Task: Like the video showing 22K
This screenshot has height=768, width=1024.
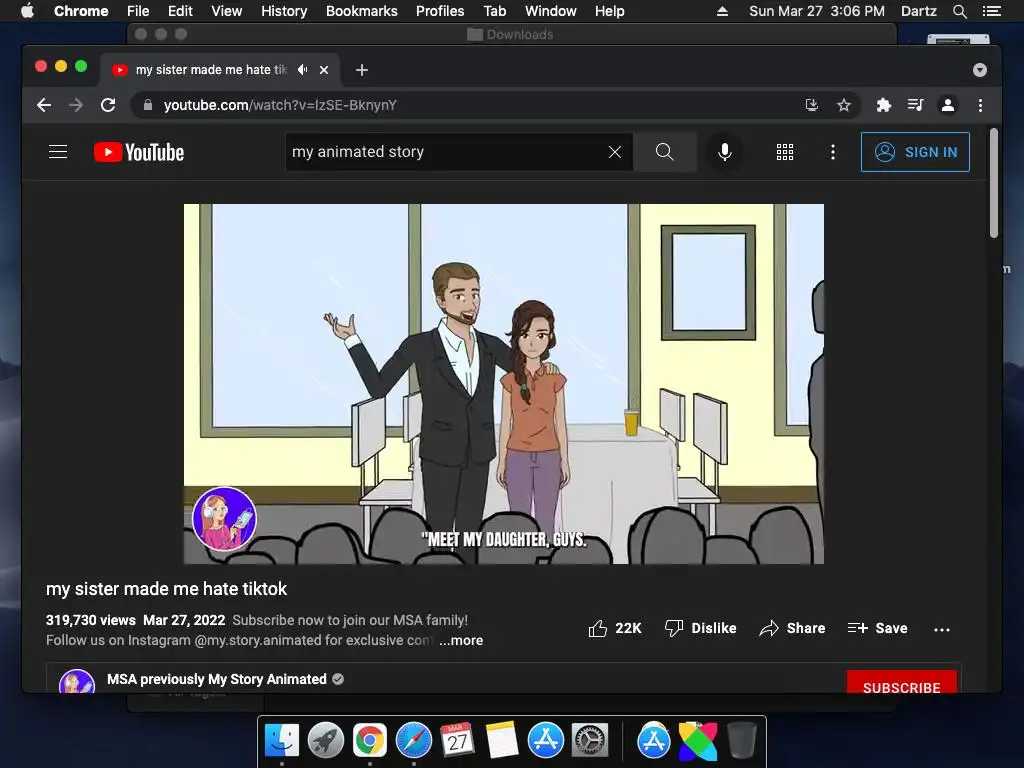Action: (615, 628)
